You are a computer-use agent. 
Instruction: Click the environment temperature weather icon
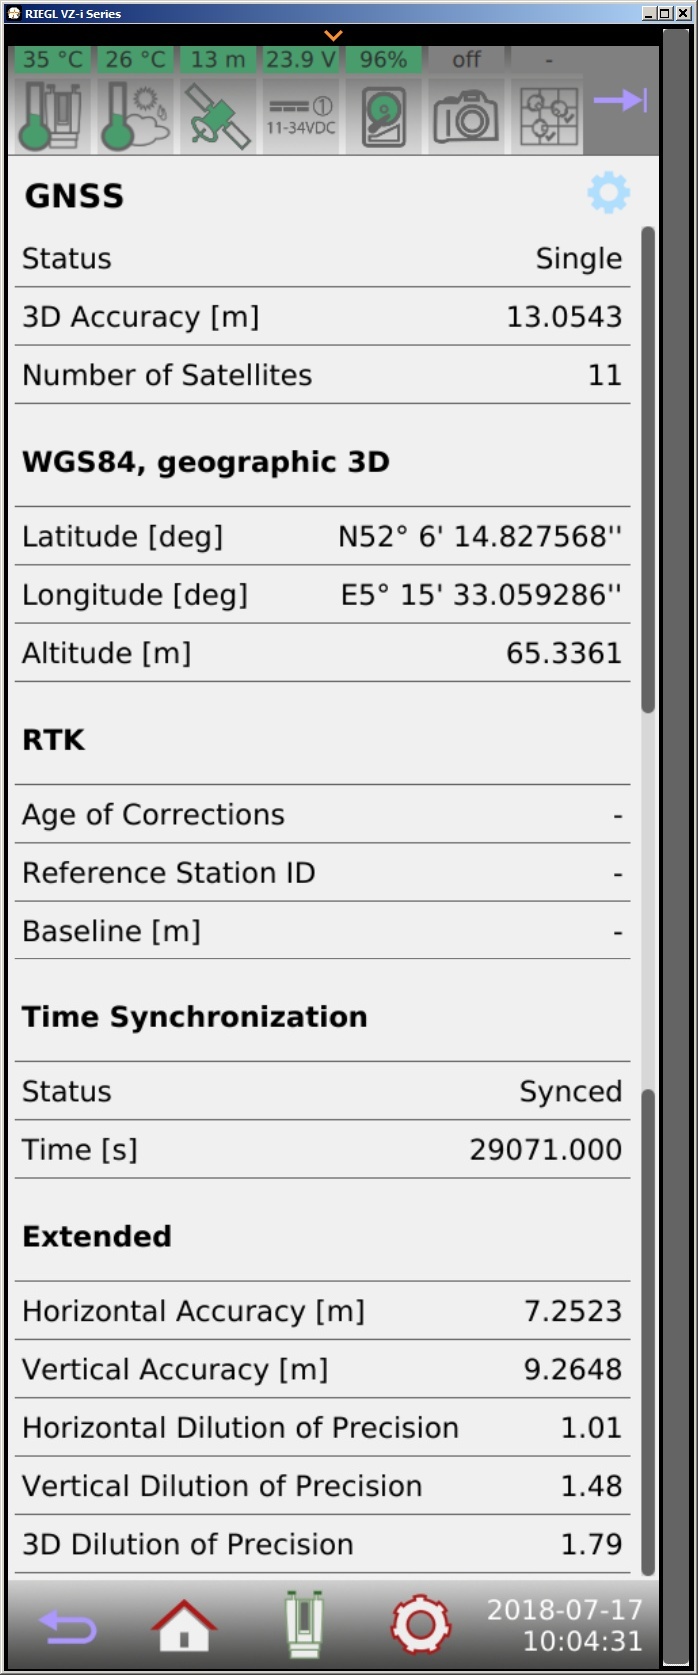135,115
